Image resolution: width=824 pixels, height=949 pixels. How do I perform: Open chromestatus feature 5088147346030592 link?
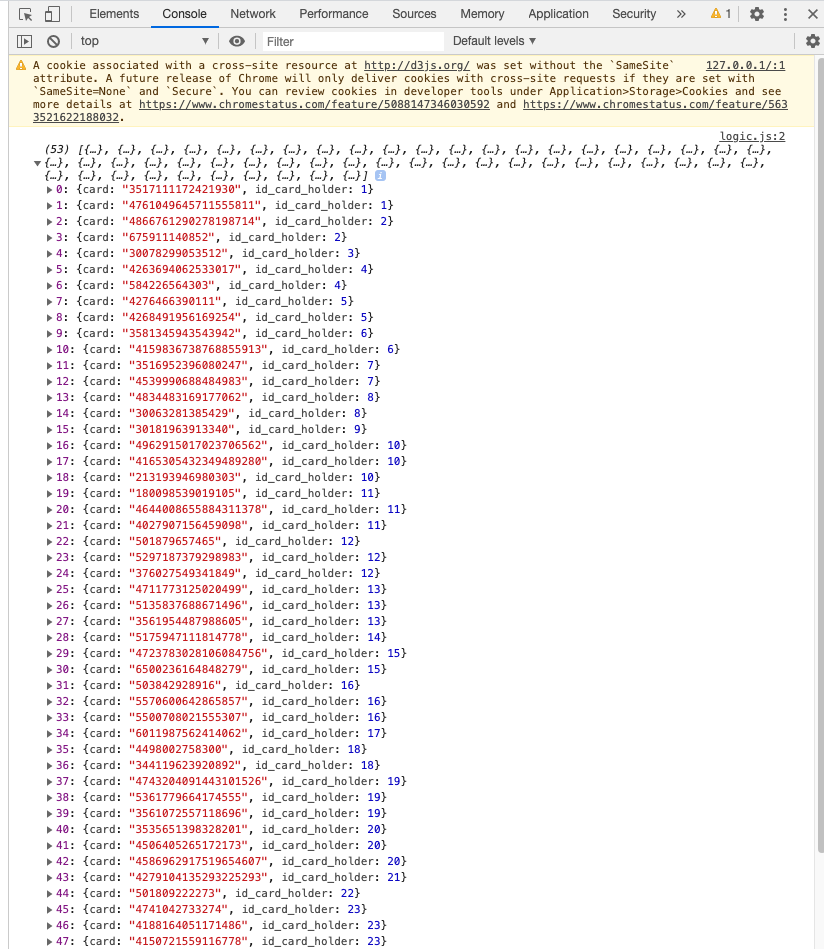coord(314,104)
